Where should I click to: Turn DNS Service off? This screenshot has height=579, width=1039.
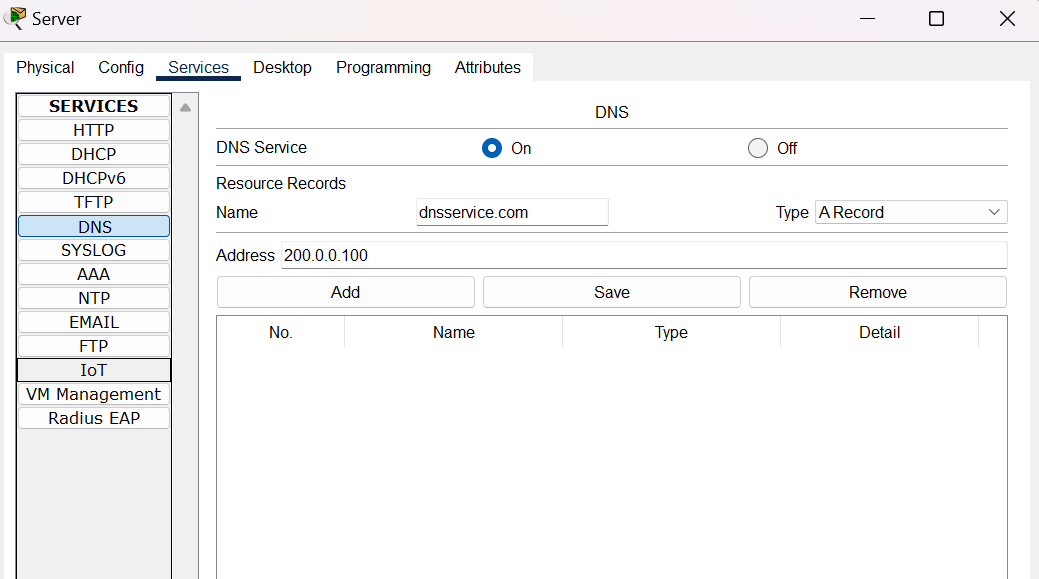pyautogui.click(x=758, y=148)
